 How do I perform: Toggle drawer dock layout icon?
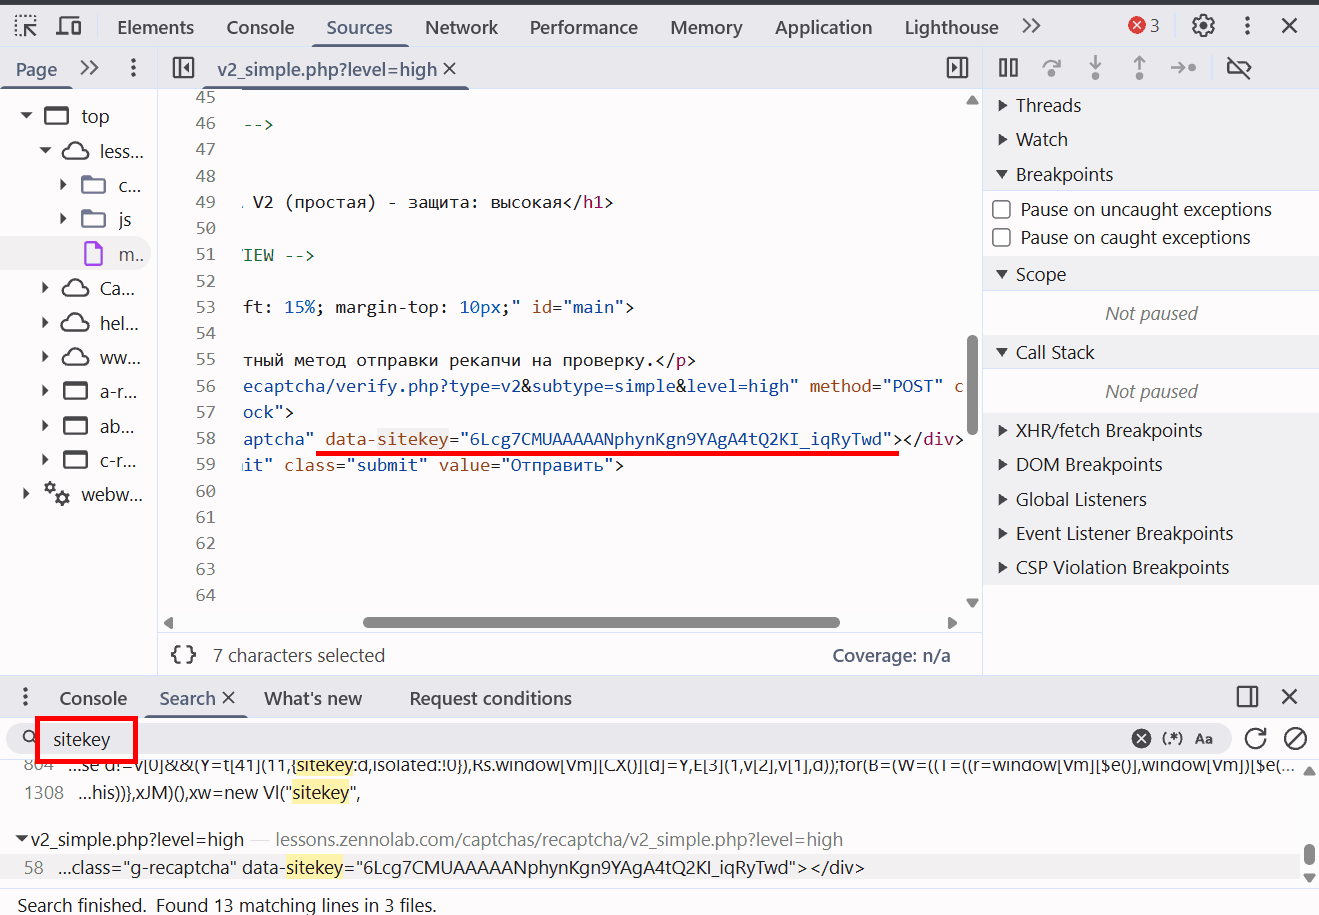(1247, 697)
